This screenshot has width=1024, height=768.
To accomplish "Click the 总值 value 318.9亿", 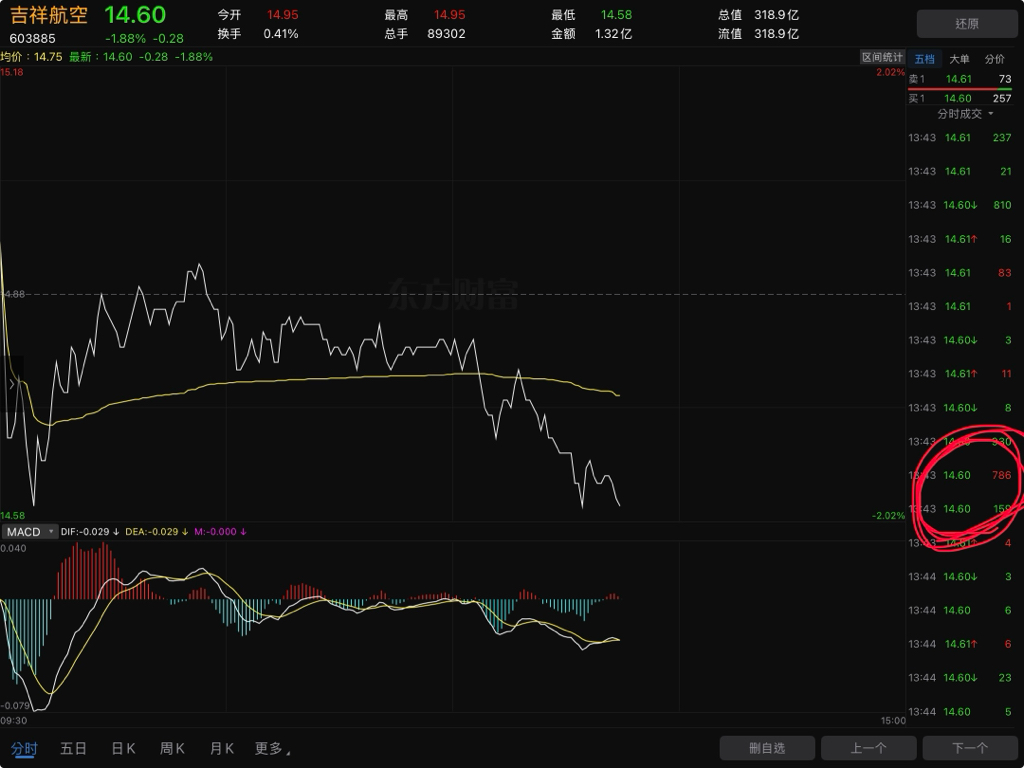I will coord(776,14).
